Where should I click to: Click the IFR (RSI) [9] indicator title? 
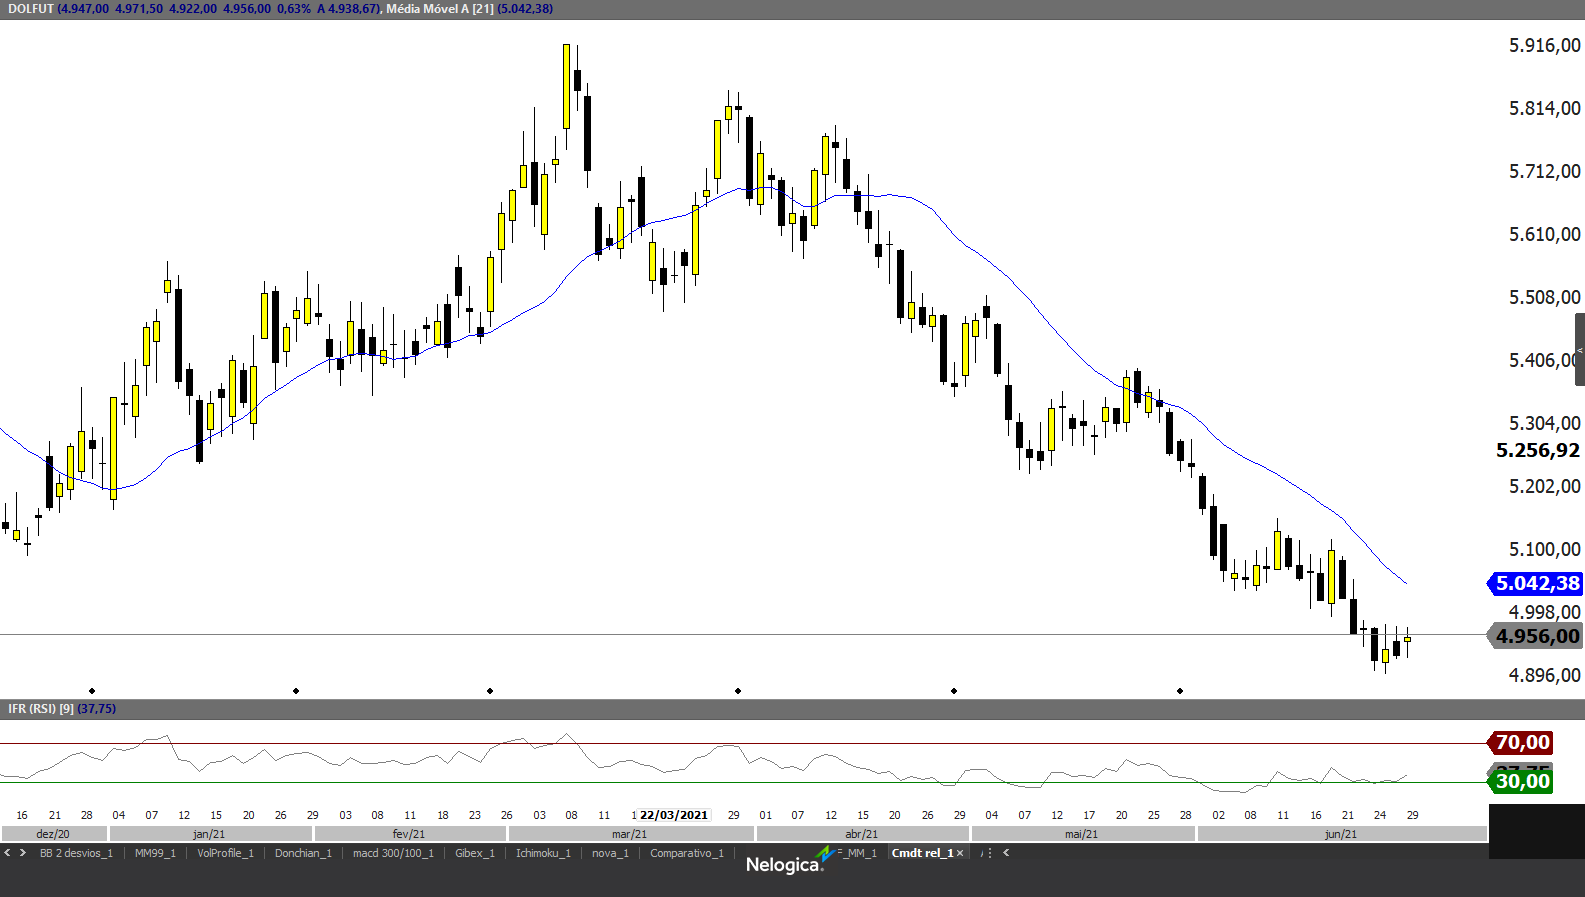40,709
